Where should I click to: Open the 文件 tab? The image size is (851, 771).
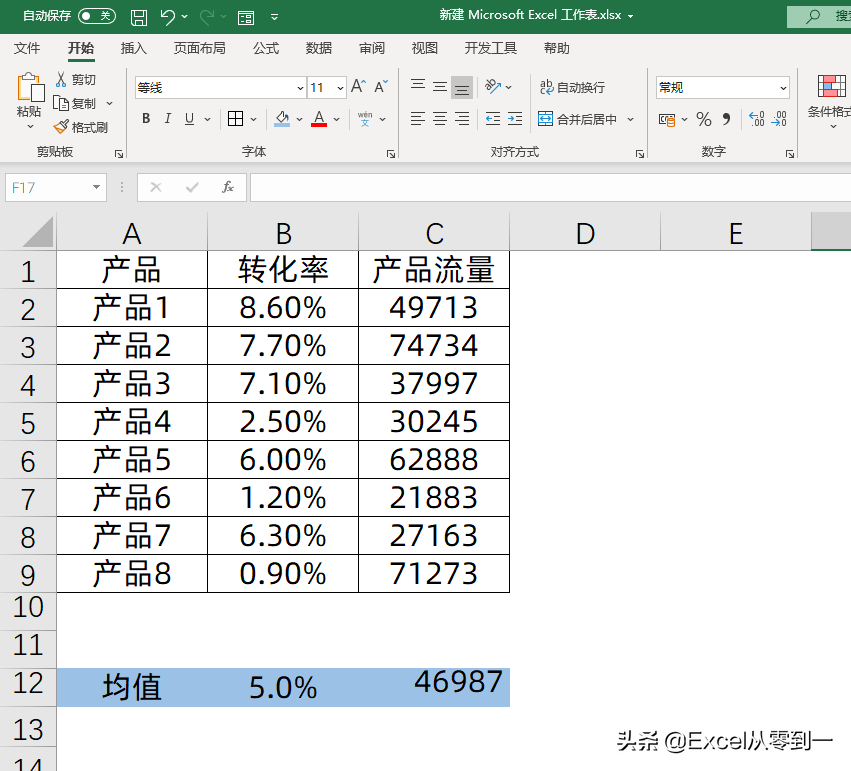[27, 48]
